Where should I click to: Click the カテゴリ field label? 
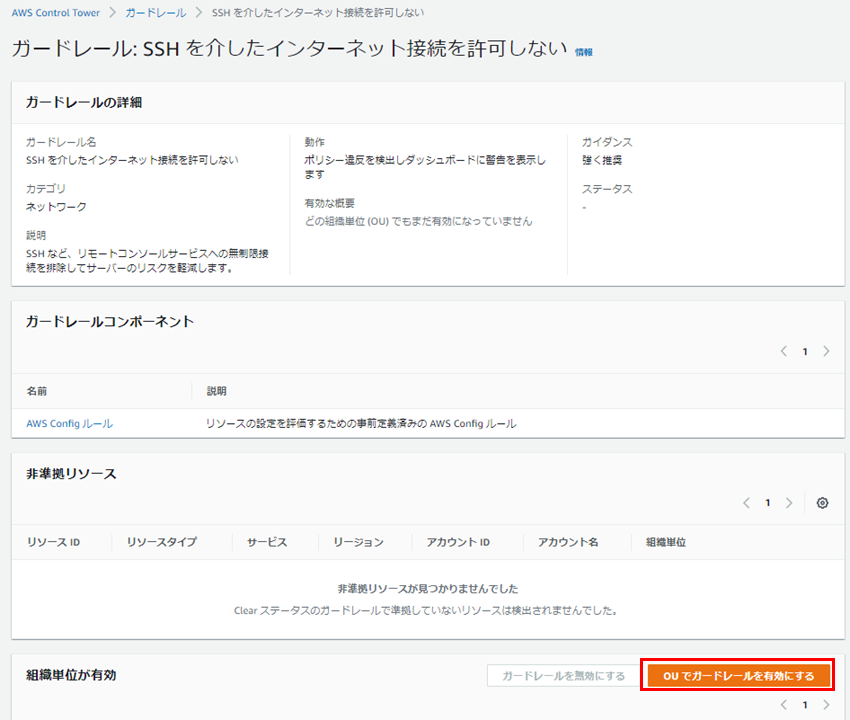click(x=46, y=189)
